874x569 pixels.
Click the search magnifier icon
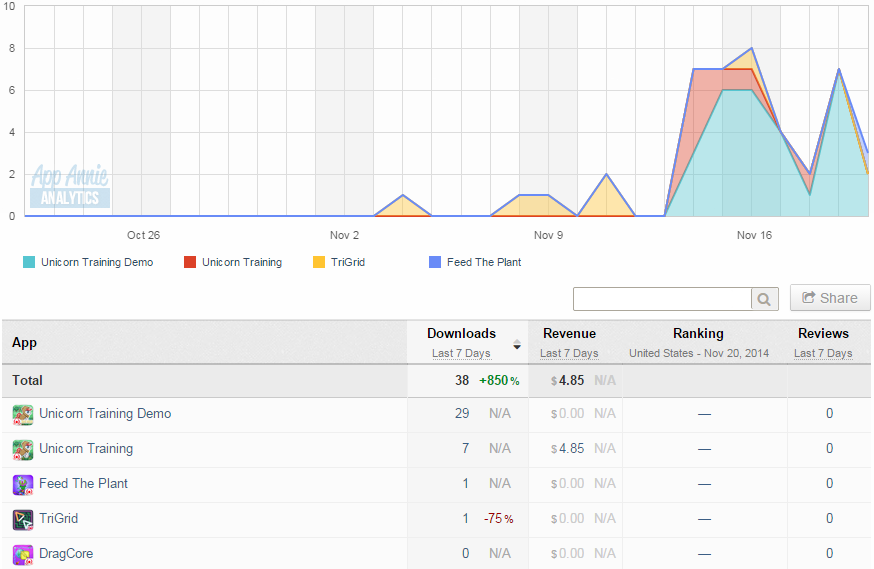pyautogui.click(x=764, y=299)
